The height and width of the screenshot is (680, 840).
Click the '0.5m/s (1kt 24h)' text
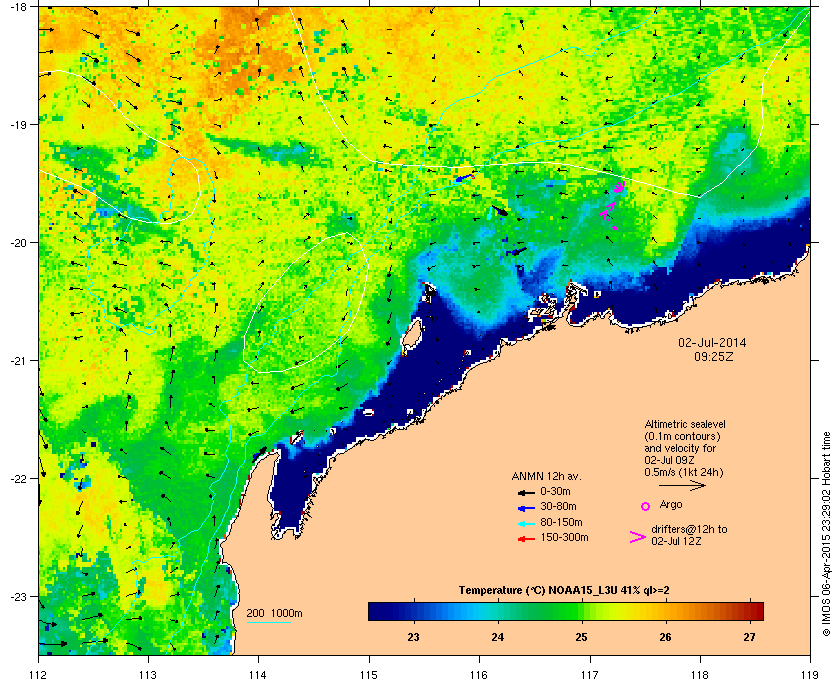pyautogui.click(x=684, y=473)
